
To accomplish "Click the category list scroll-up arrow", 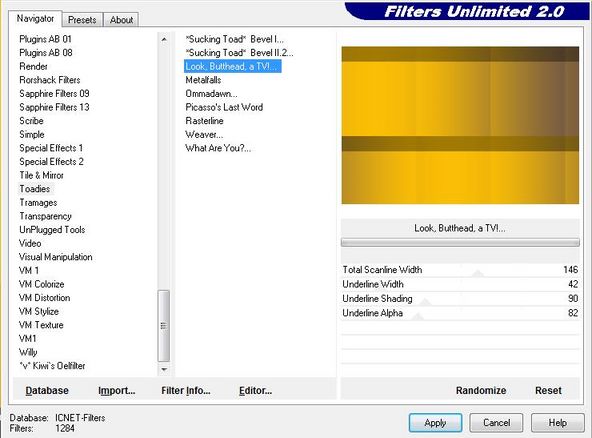I will [164, 39].
